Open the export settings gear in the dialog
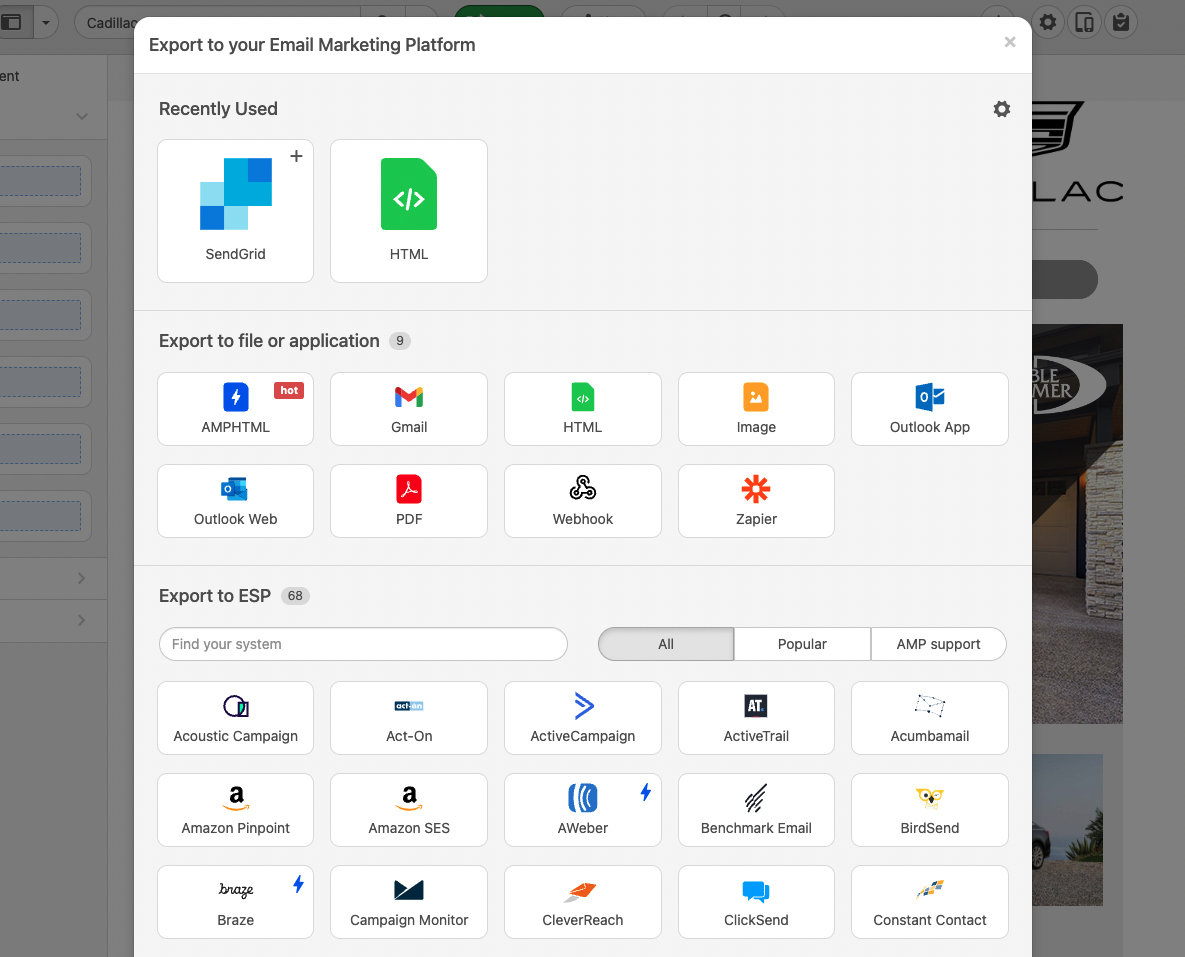This screenshot has height=957, width=1185. (1001, 109)
